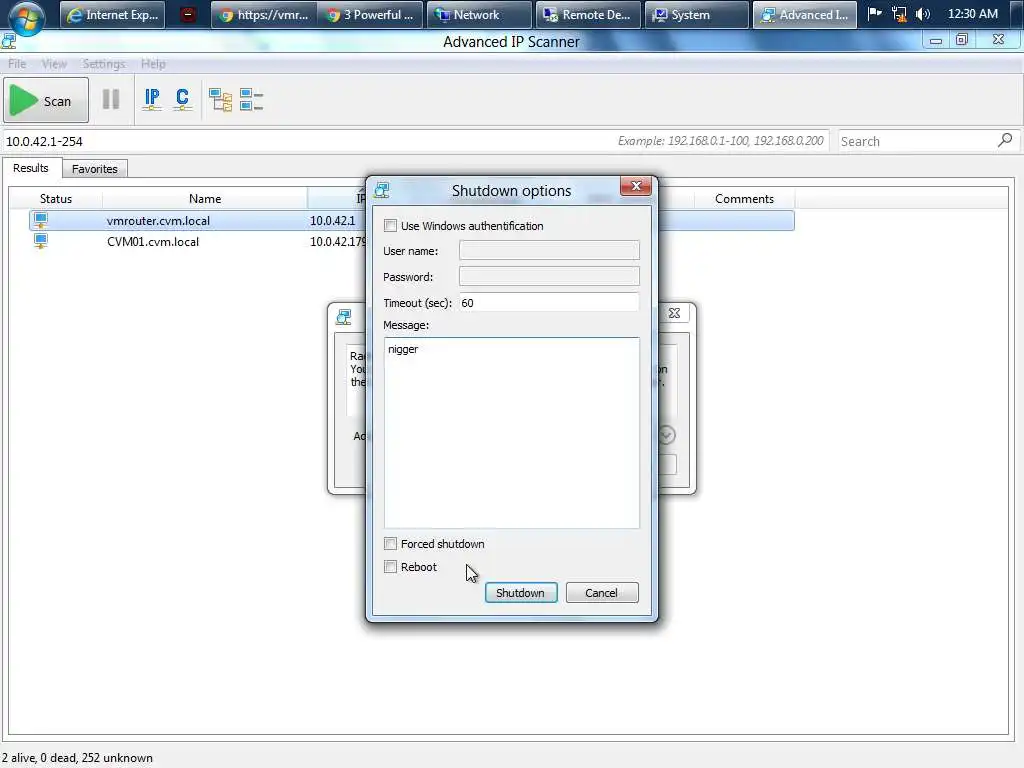The width and height of the screenshot is (1024, 768).
Task: Click the Password field
Action: click(x=549, y=277)
